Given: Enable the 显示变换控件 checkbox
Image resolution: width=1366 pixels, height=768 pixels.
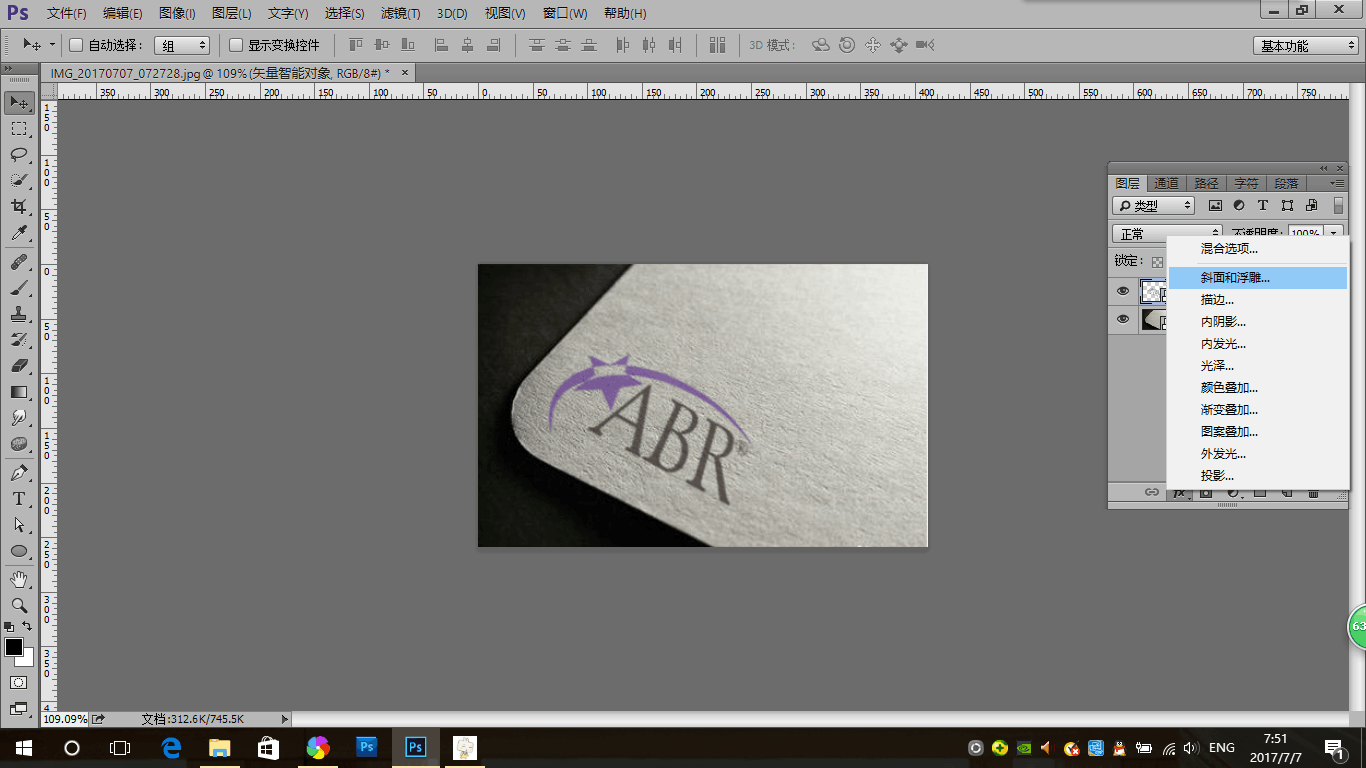Looking at the screenshot, I should 236,45.
